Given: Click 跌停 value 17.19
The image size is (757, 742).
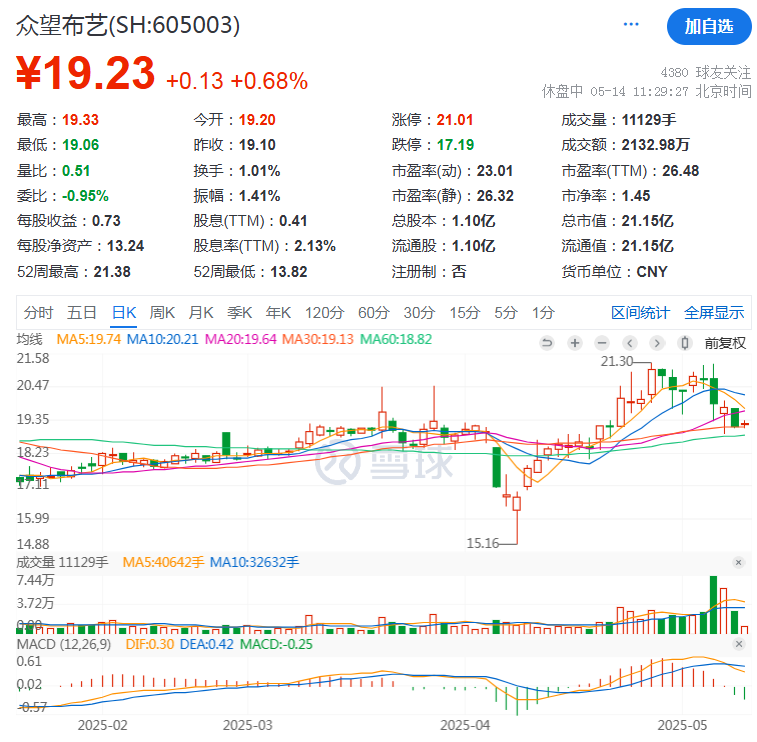Looking at the screenshot, I should (455, 145).
